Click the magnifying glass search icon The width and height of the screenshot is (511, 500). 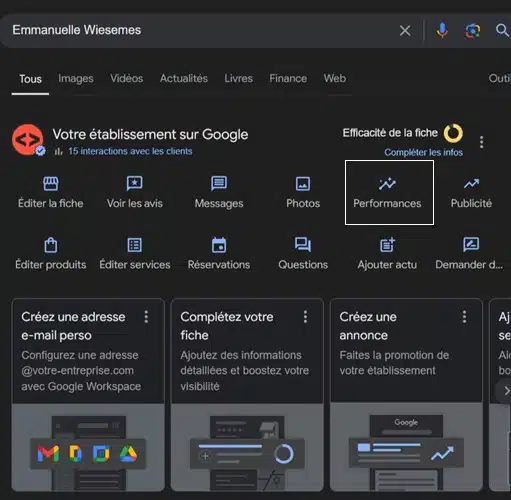[502, 30]
